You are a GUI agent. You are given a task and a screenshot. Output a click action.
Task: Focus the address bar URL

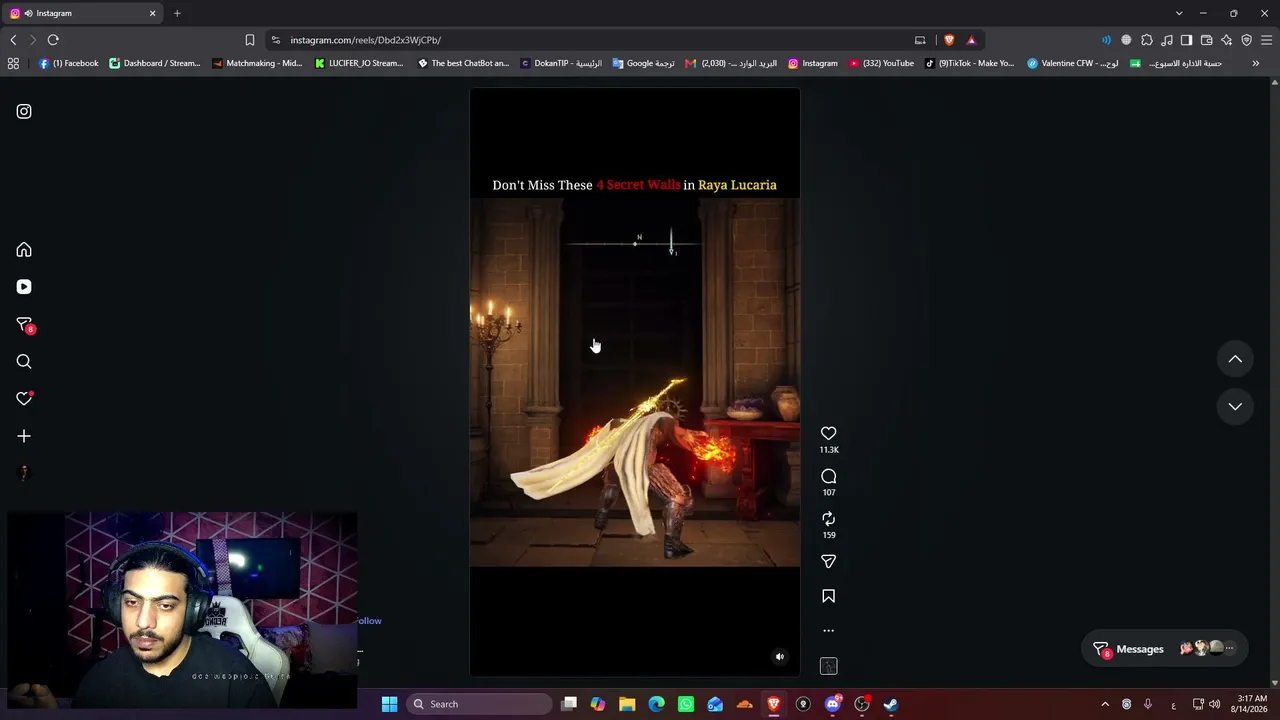[x=366, y=40]
